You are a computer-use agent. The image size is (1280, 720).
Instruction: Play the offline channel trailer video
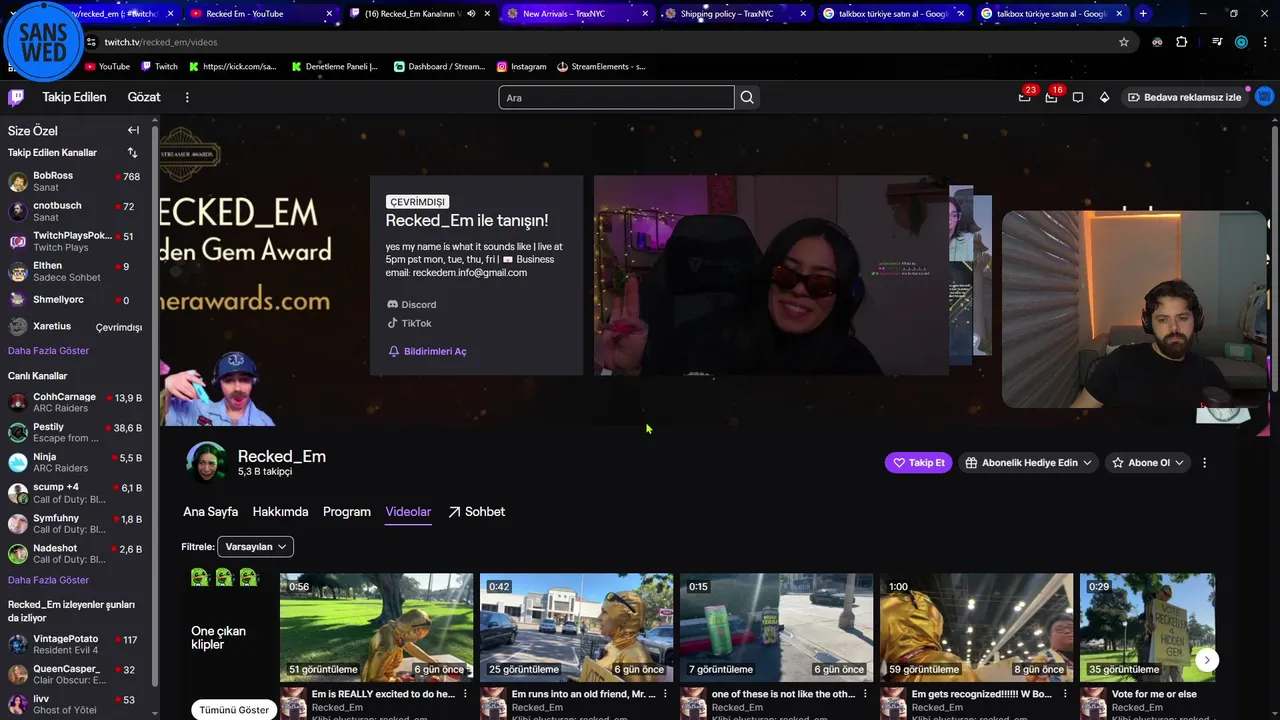coord(771,275)
